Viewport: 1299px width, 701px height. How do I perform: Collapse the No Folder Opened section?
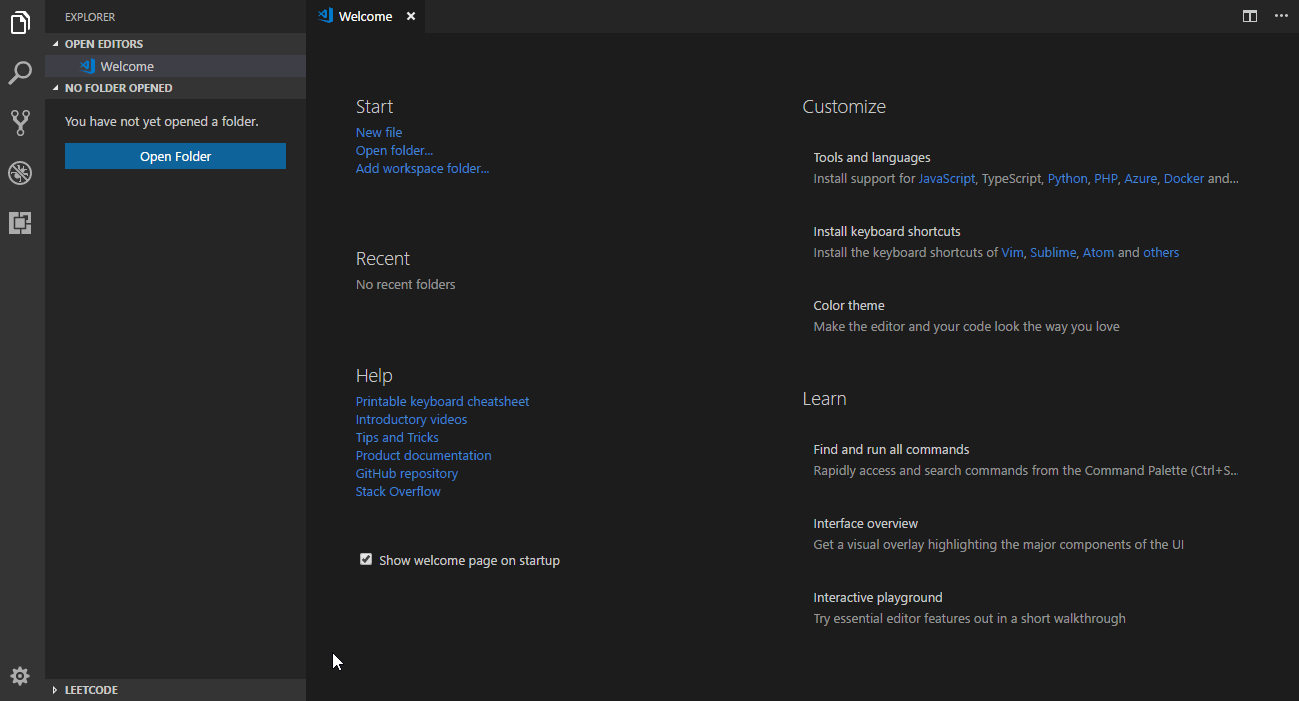[118, 88]
